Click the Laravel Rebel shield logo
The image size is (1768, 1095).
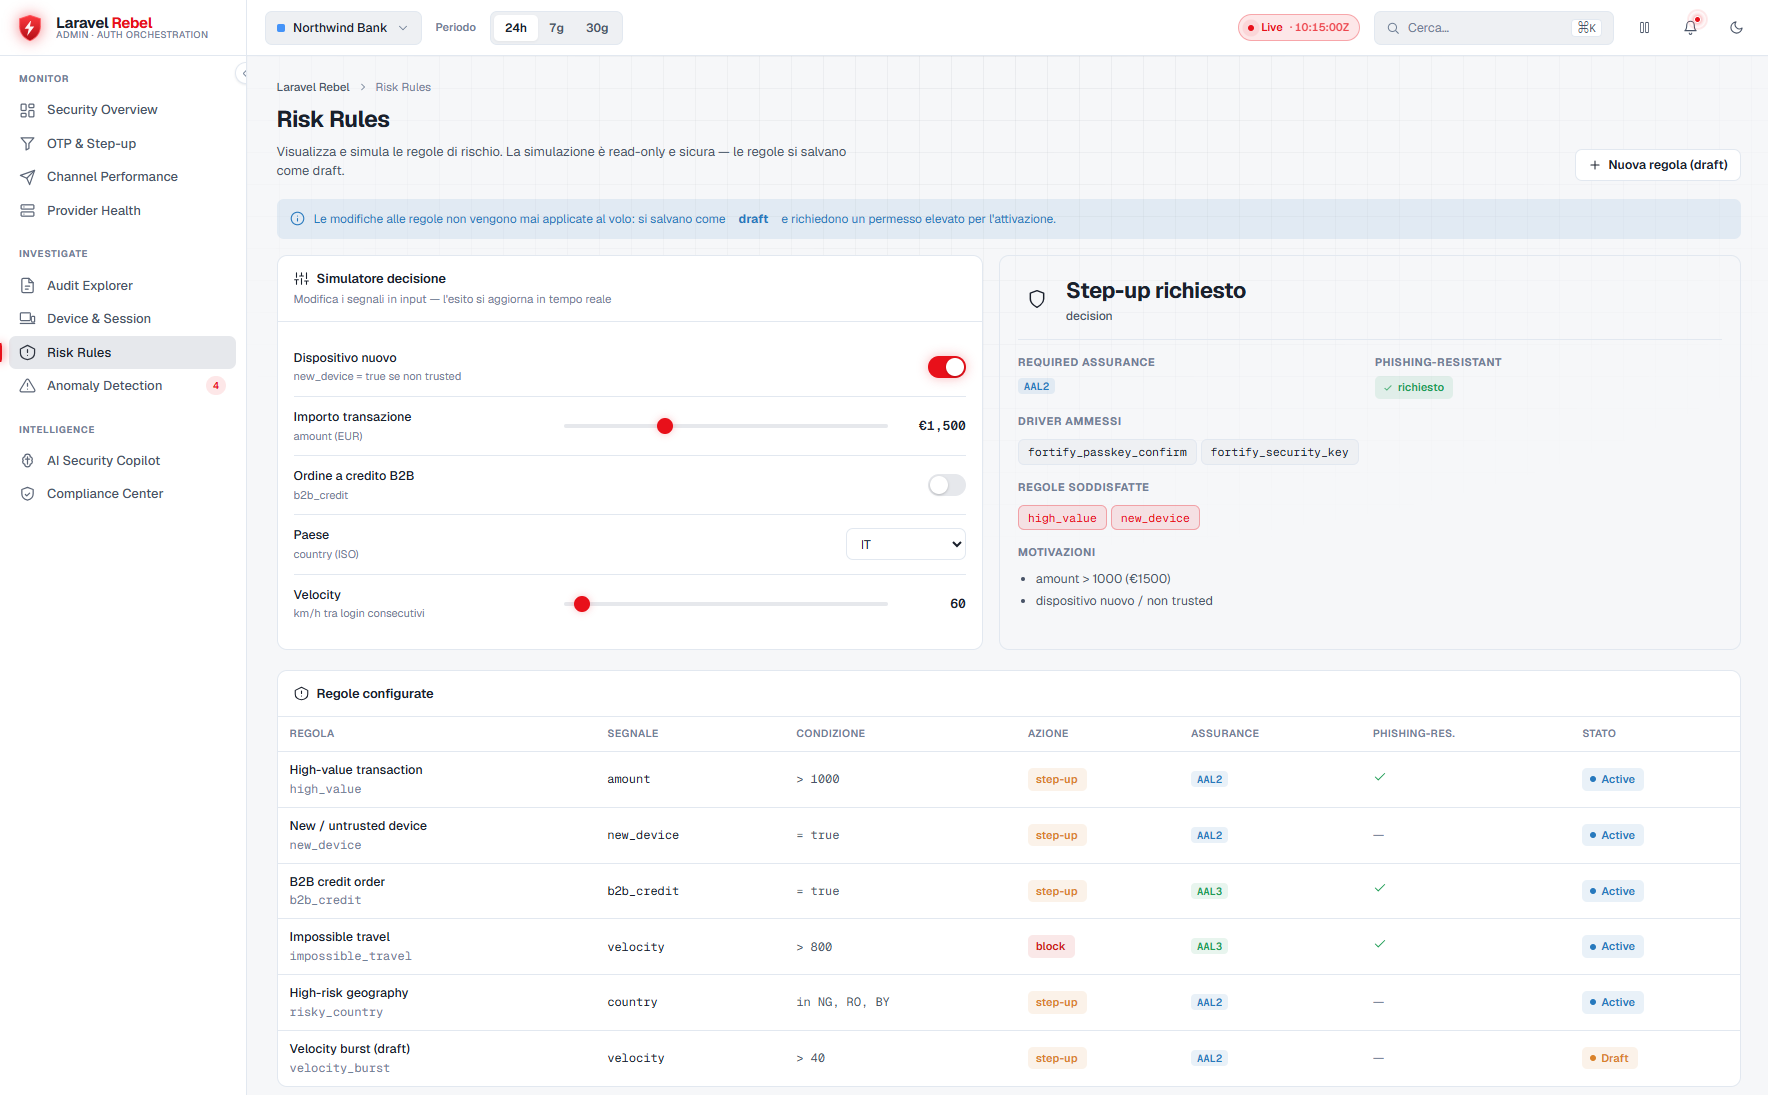tap(30, 28)
